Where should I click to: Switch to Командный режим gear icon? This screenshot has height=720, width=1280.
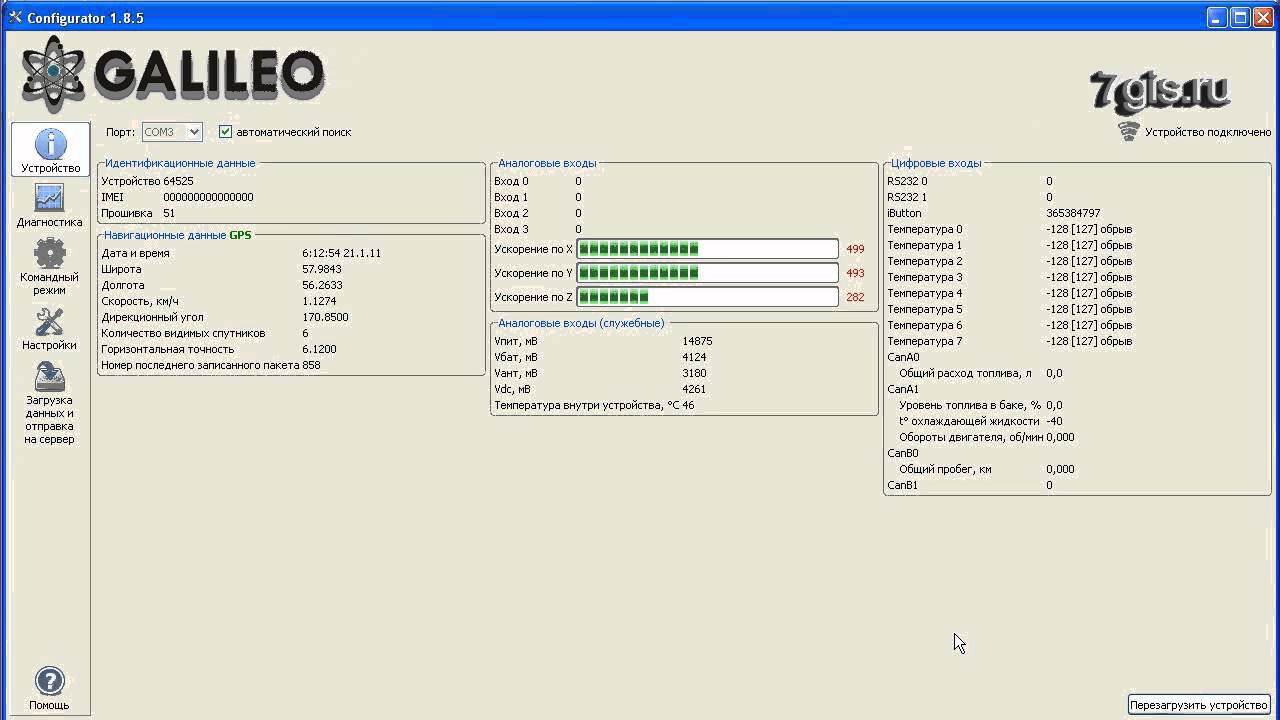49,254
